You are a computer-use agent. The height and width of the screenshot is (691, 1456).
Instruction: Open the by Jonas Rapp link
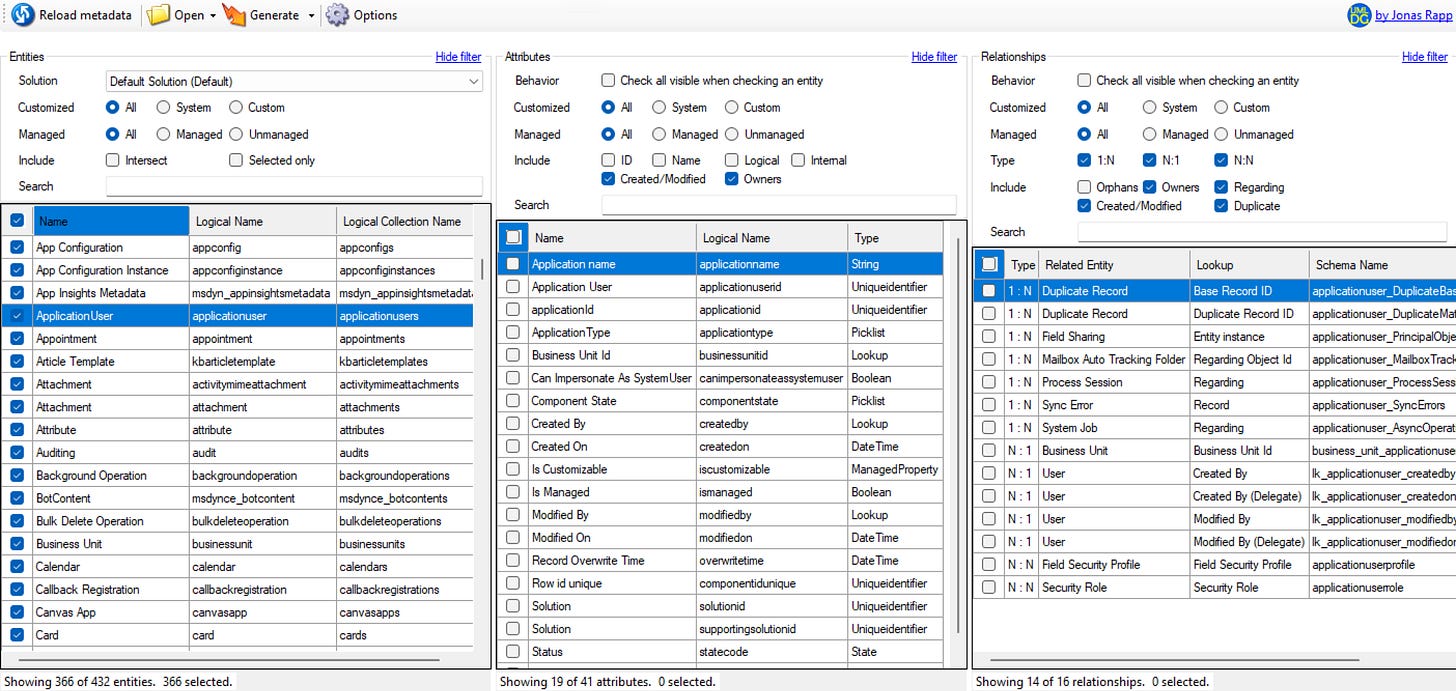click(1413, 15)
